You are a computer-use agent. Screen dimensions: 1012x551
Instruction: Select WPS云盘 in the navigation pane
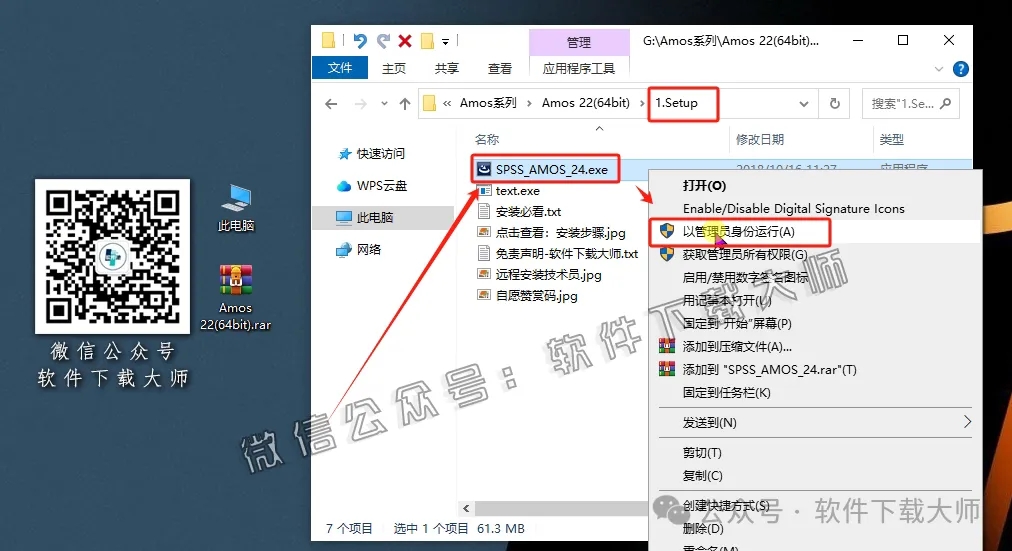coord(382,186)
